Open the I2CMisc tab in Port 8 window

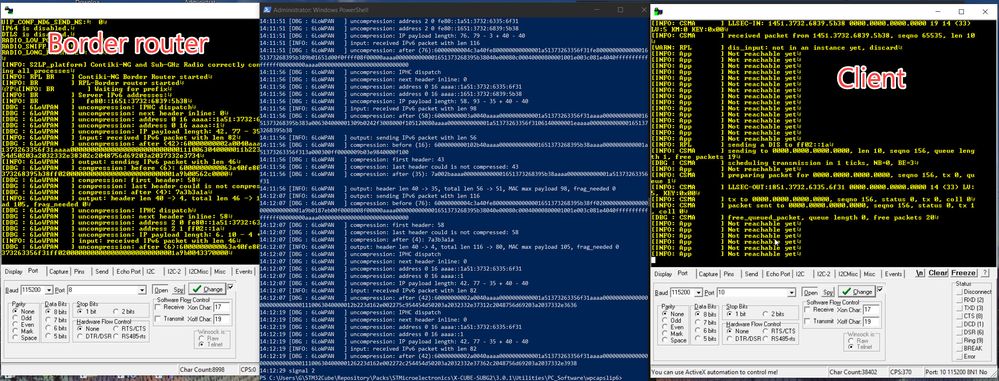[x=199, y=271]
